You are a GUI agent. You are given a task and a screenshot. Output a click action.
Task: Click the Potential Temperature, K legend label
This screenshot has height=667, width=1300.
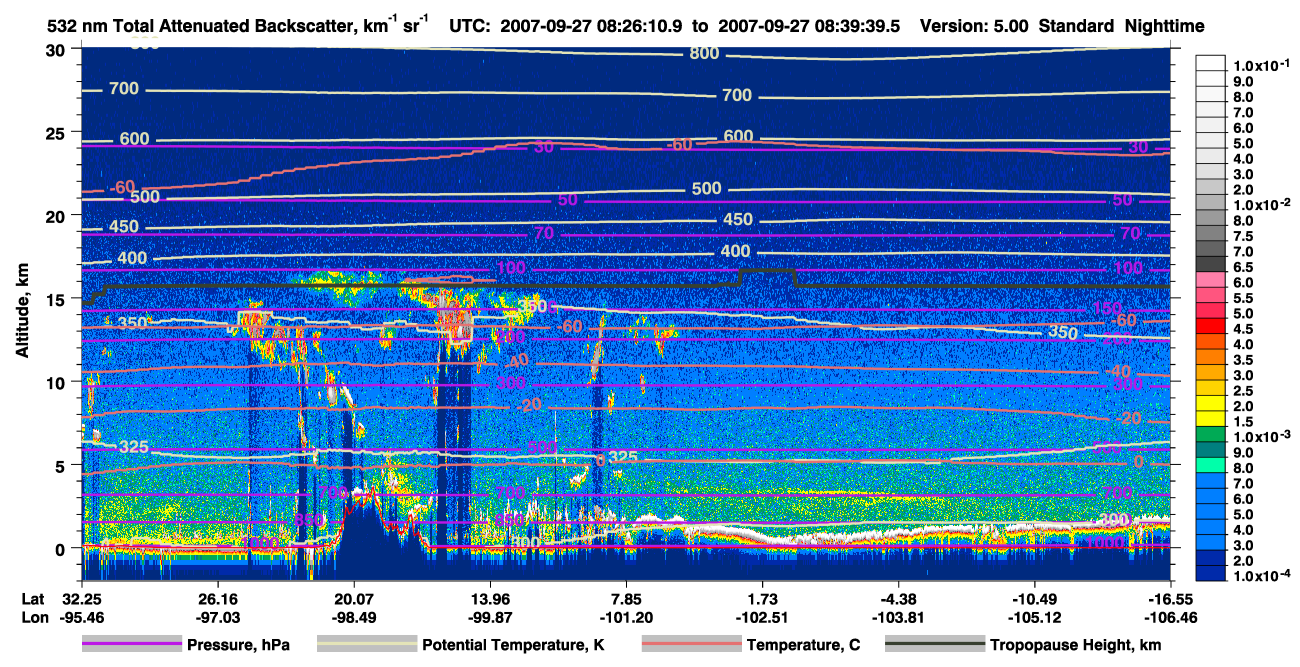pyautogui.click(x=513, y=645)
